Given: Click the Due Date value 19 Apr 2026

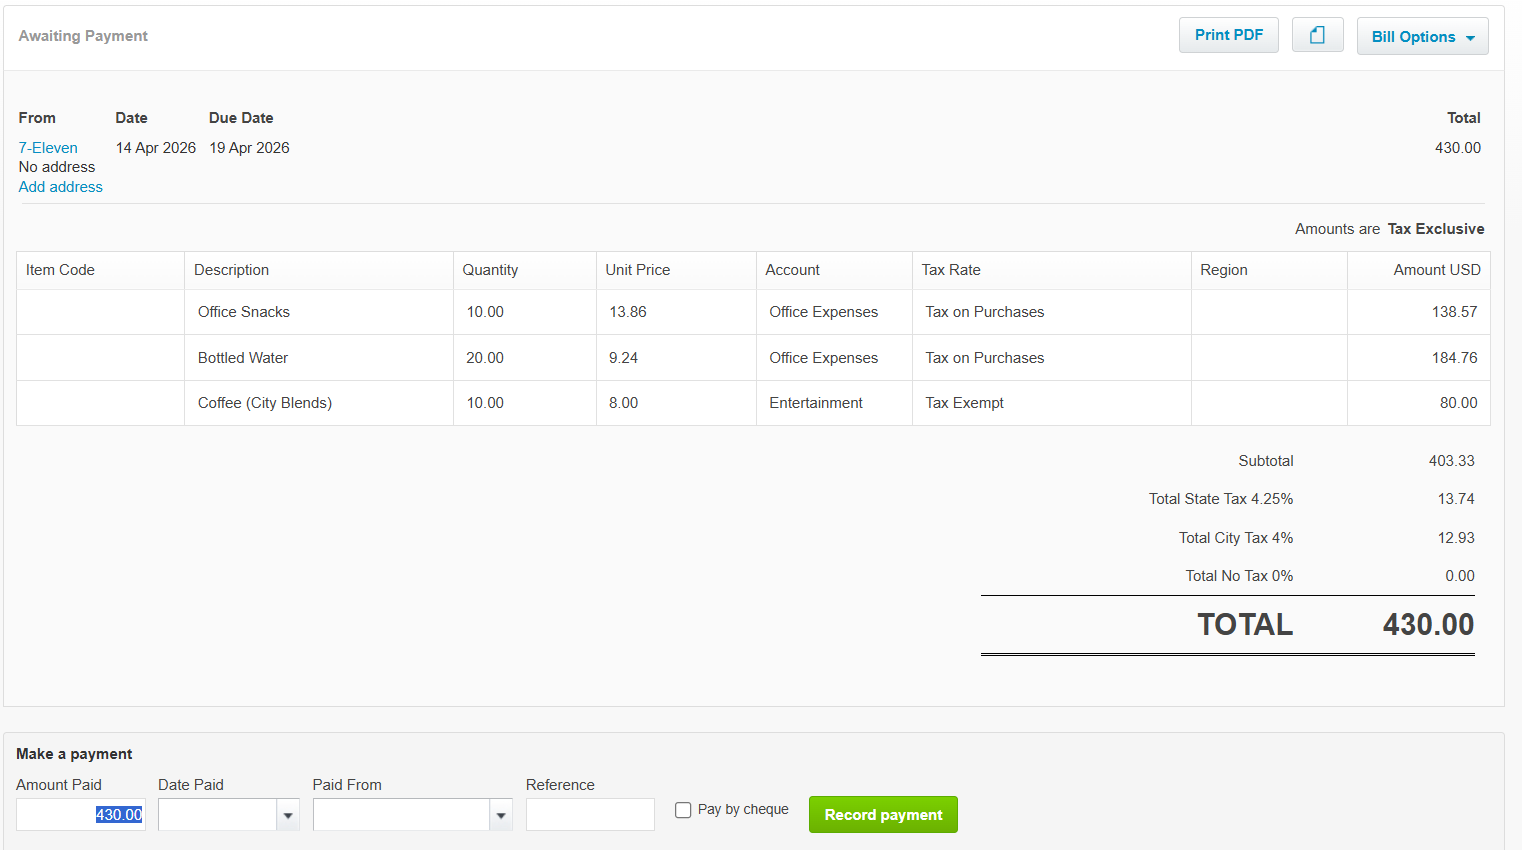Looking at the screenshot, I should coord(249,148).
